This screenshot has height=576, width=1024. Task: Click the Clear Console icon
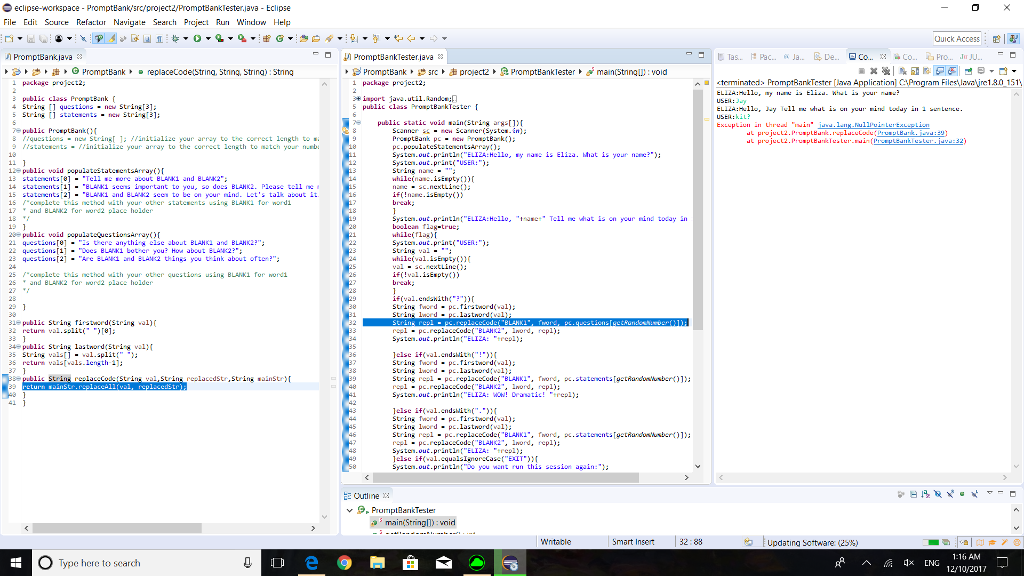coord(903,71)
